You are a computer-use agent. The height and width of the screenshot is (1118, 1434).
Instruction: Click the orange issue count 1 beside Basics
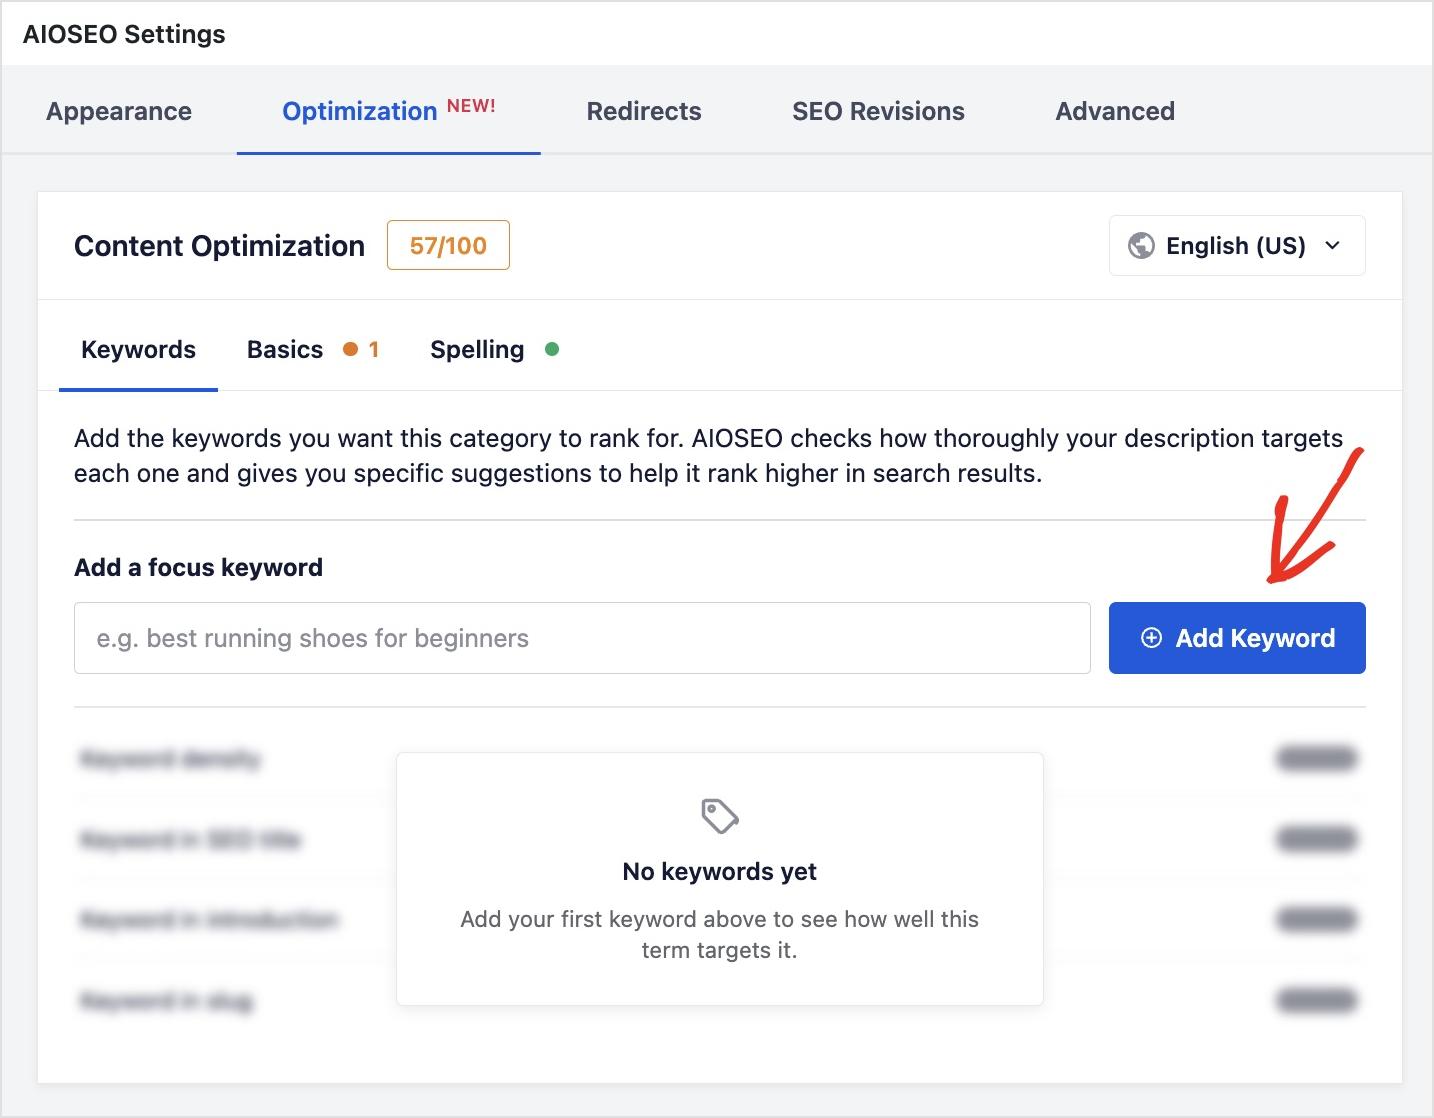click(374, 350)
